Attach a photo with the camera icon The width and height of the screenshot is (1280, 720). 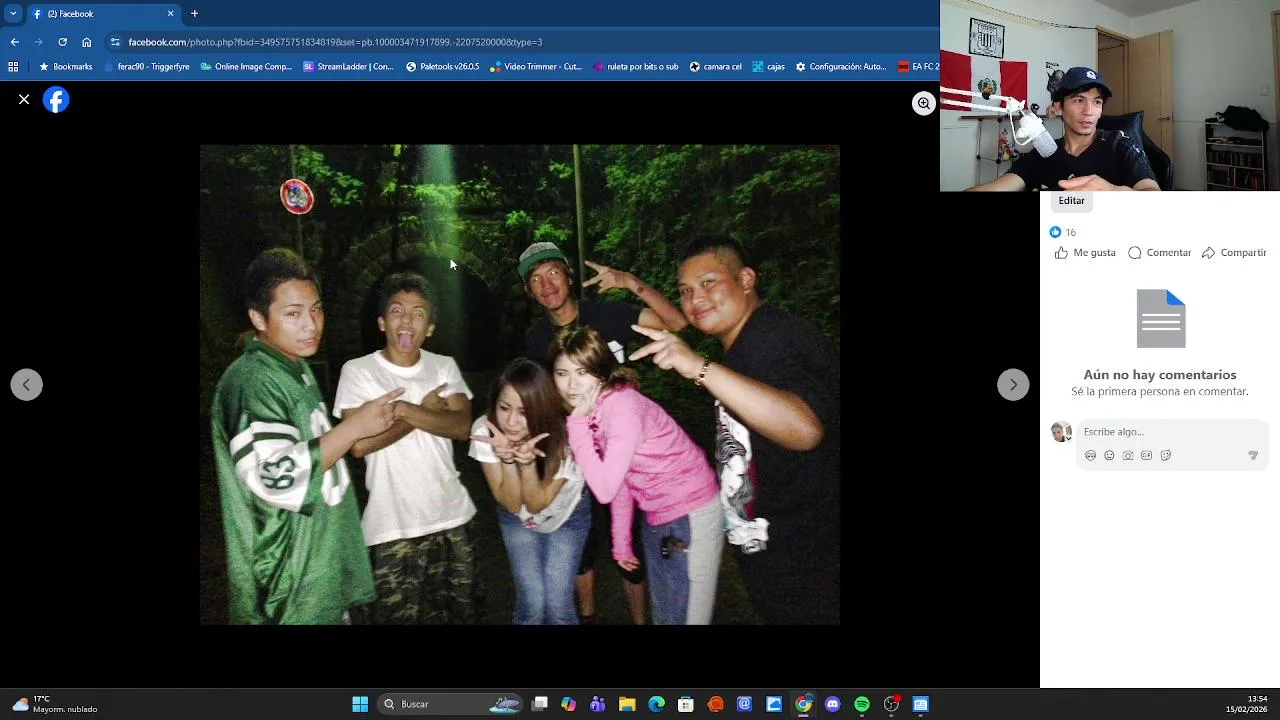pyautogui.click(x=1128, y=456)
